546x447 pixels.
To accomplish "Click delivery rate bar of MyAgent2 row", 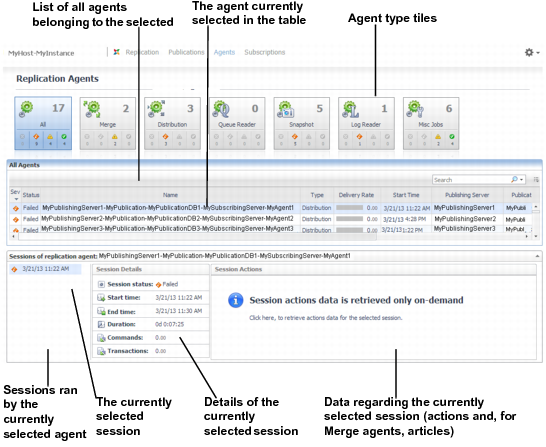I will point(349,219).
